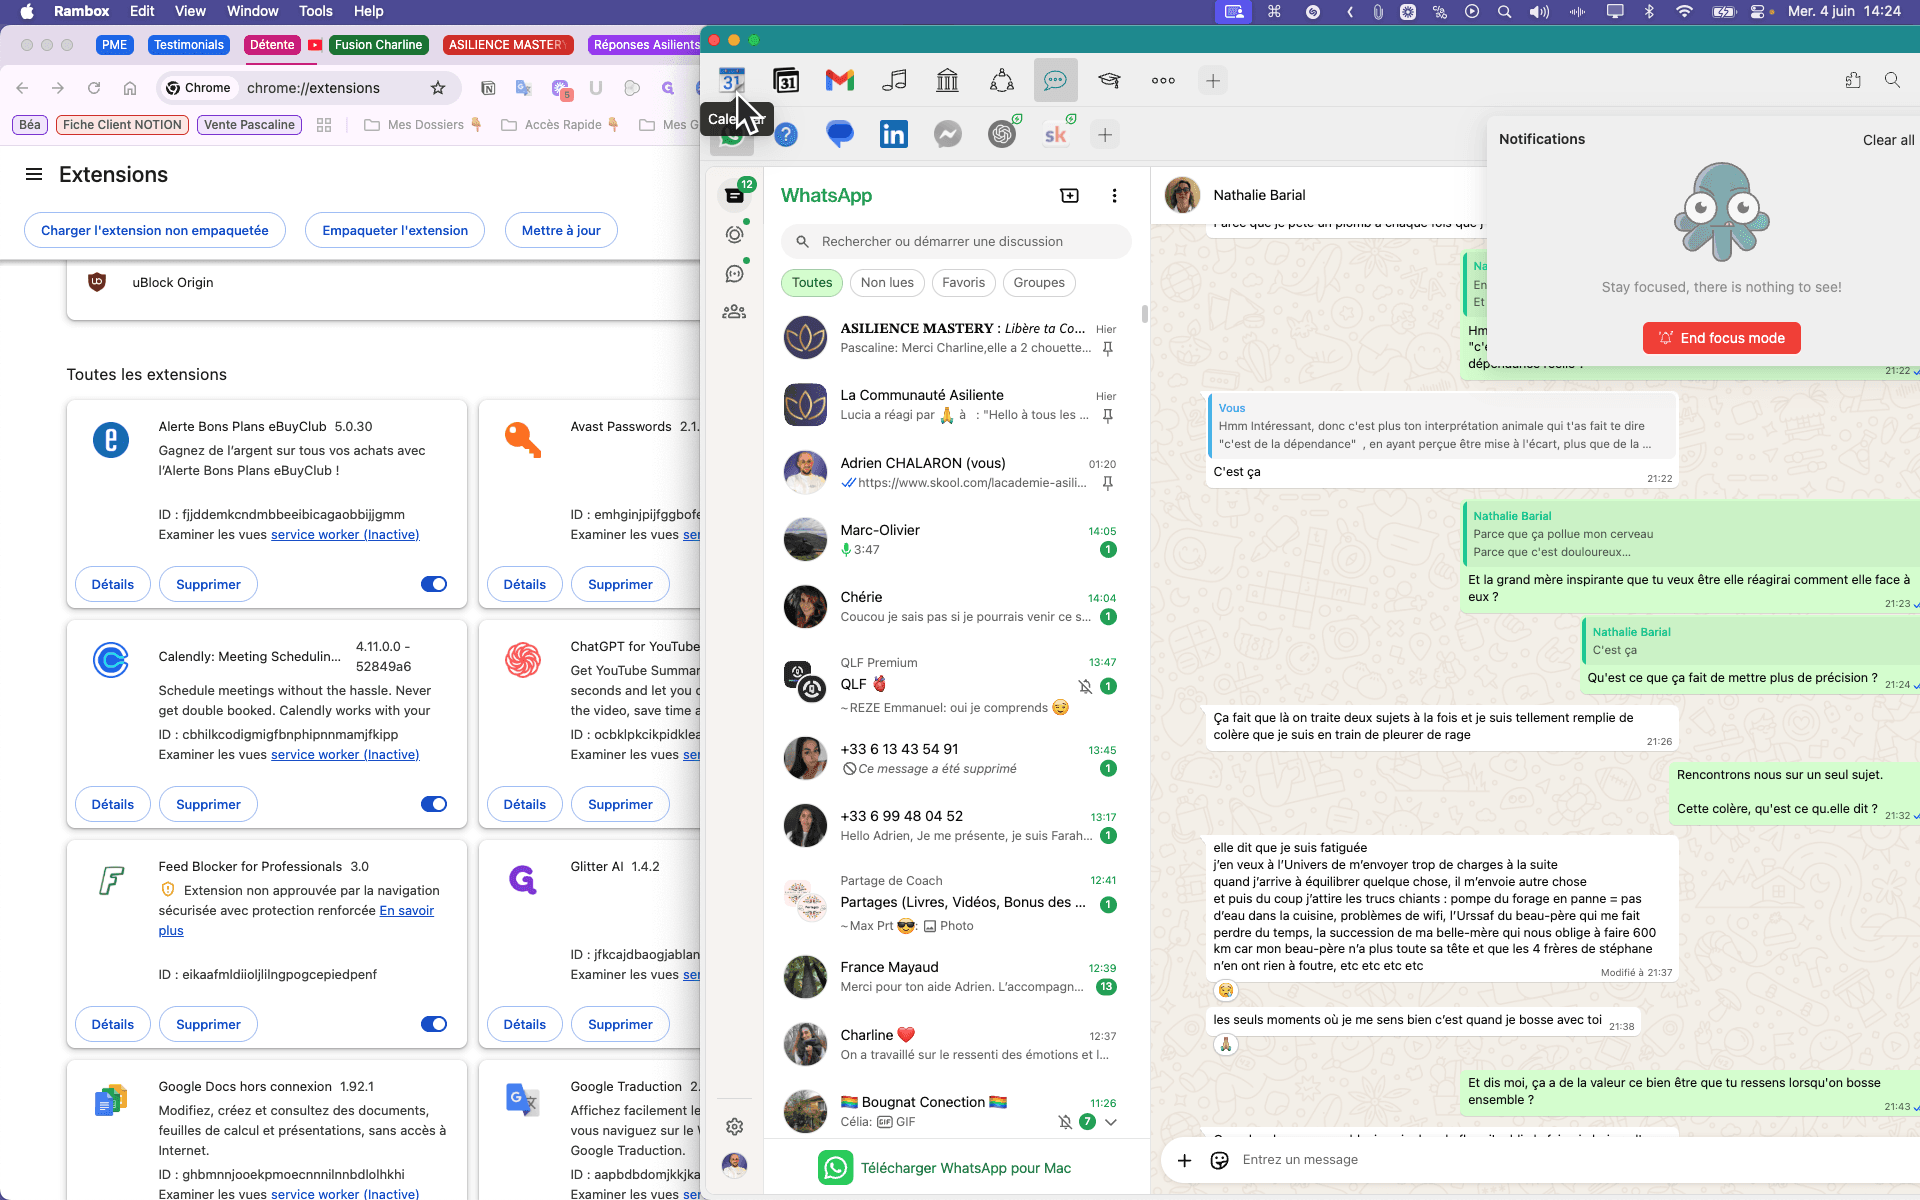Click the Mettre à jour button
The height and width of the screenshot is (1200, 1920).
point(561,230)
